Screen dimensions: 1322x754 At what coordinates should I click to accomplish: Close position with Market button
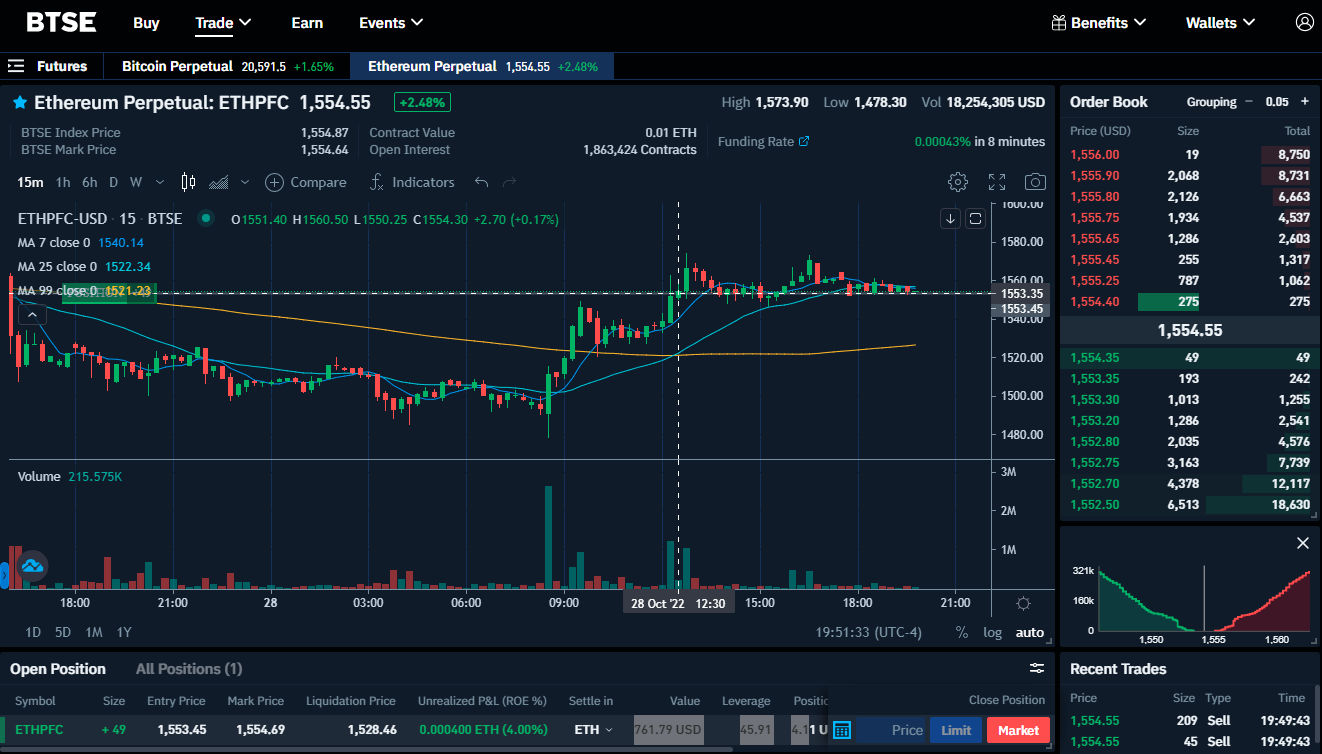[1018, 730]
